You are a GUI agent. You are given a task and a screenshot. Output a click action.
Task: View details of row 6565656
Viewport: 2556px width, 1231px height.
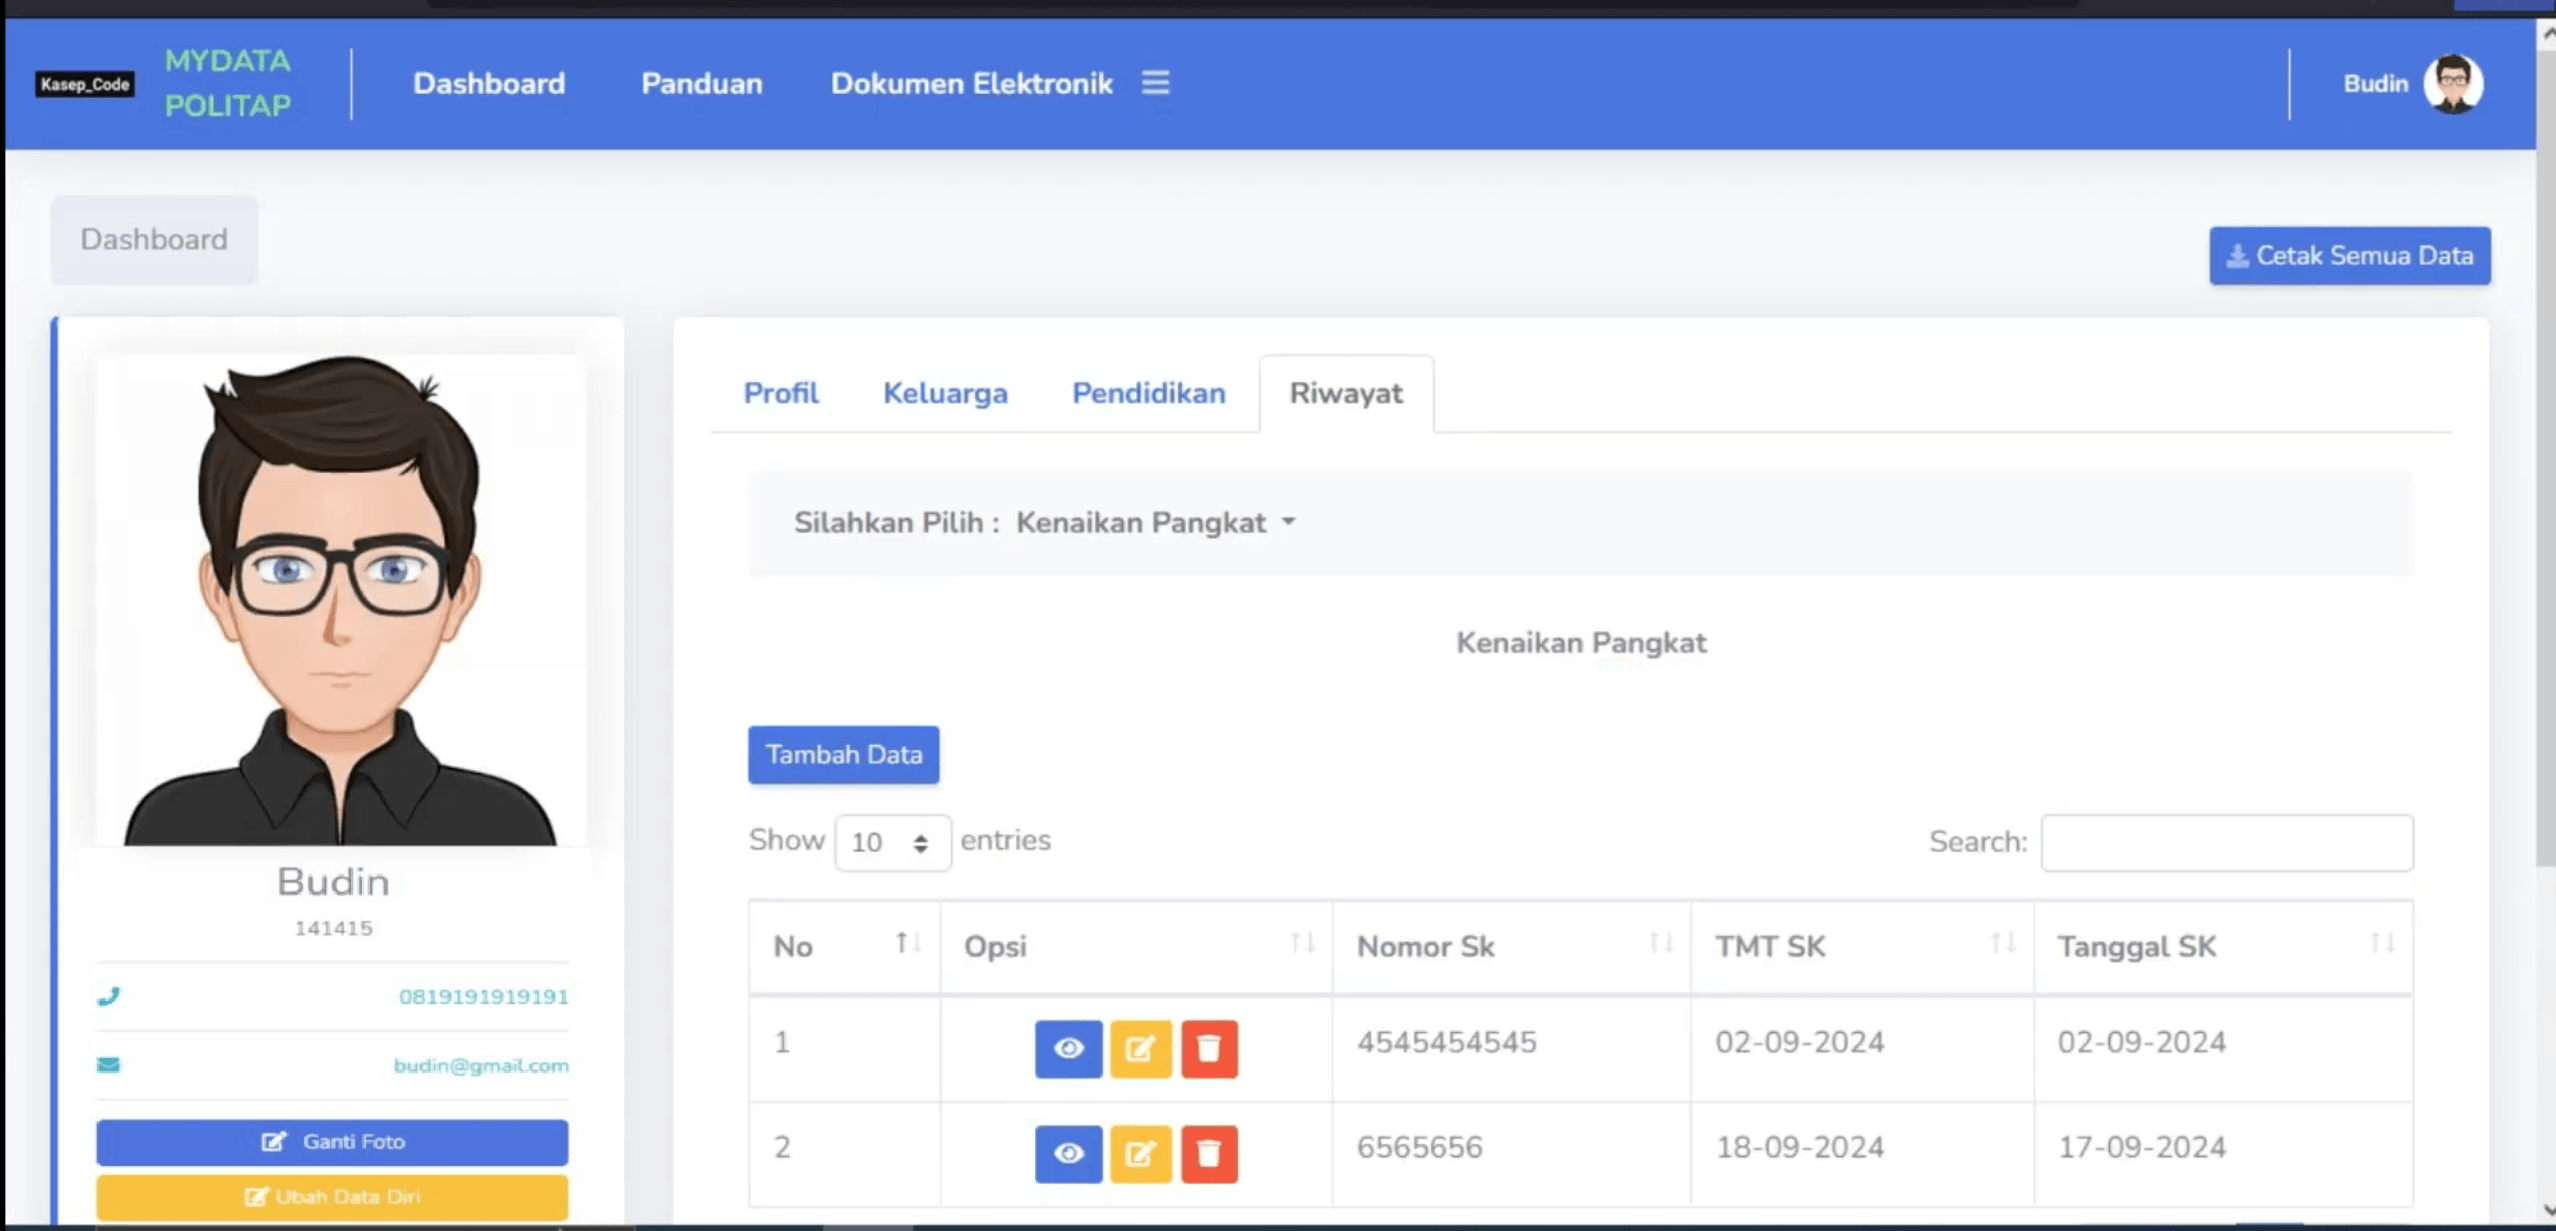pos(1068,1154)
